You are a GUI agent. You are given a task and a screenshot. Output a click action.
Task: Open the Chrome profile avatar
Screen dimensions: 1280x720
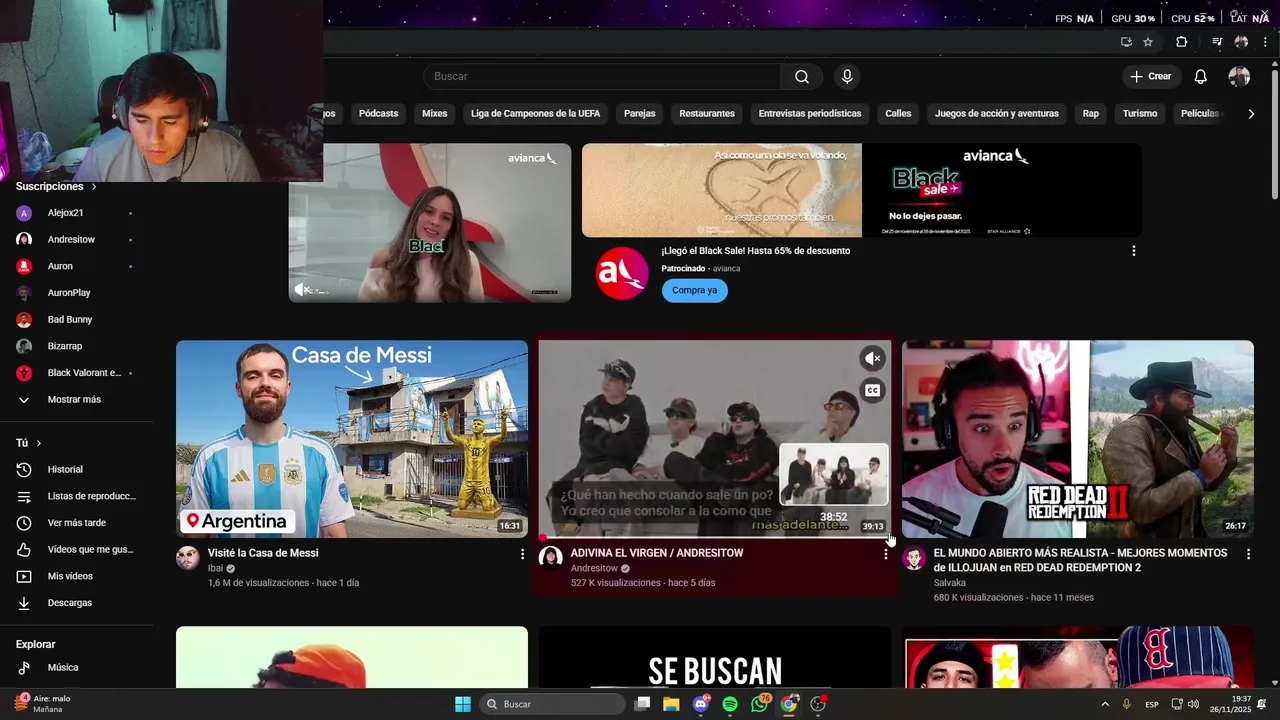1241,42
